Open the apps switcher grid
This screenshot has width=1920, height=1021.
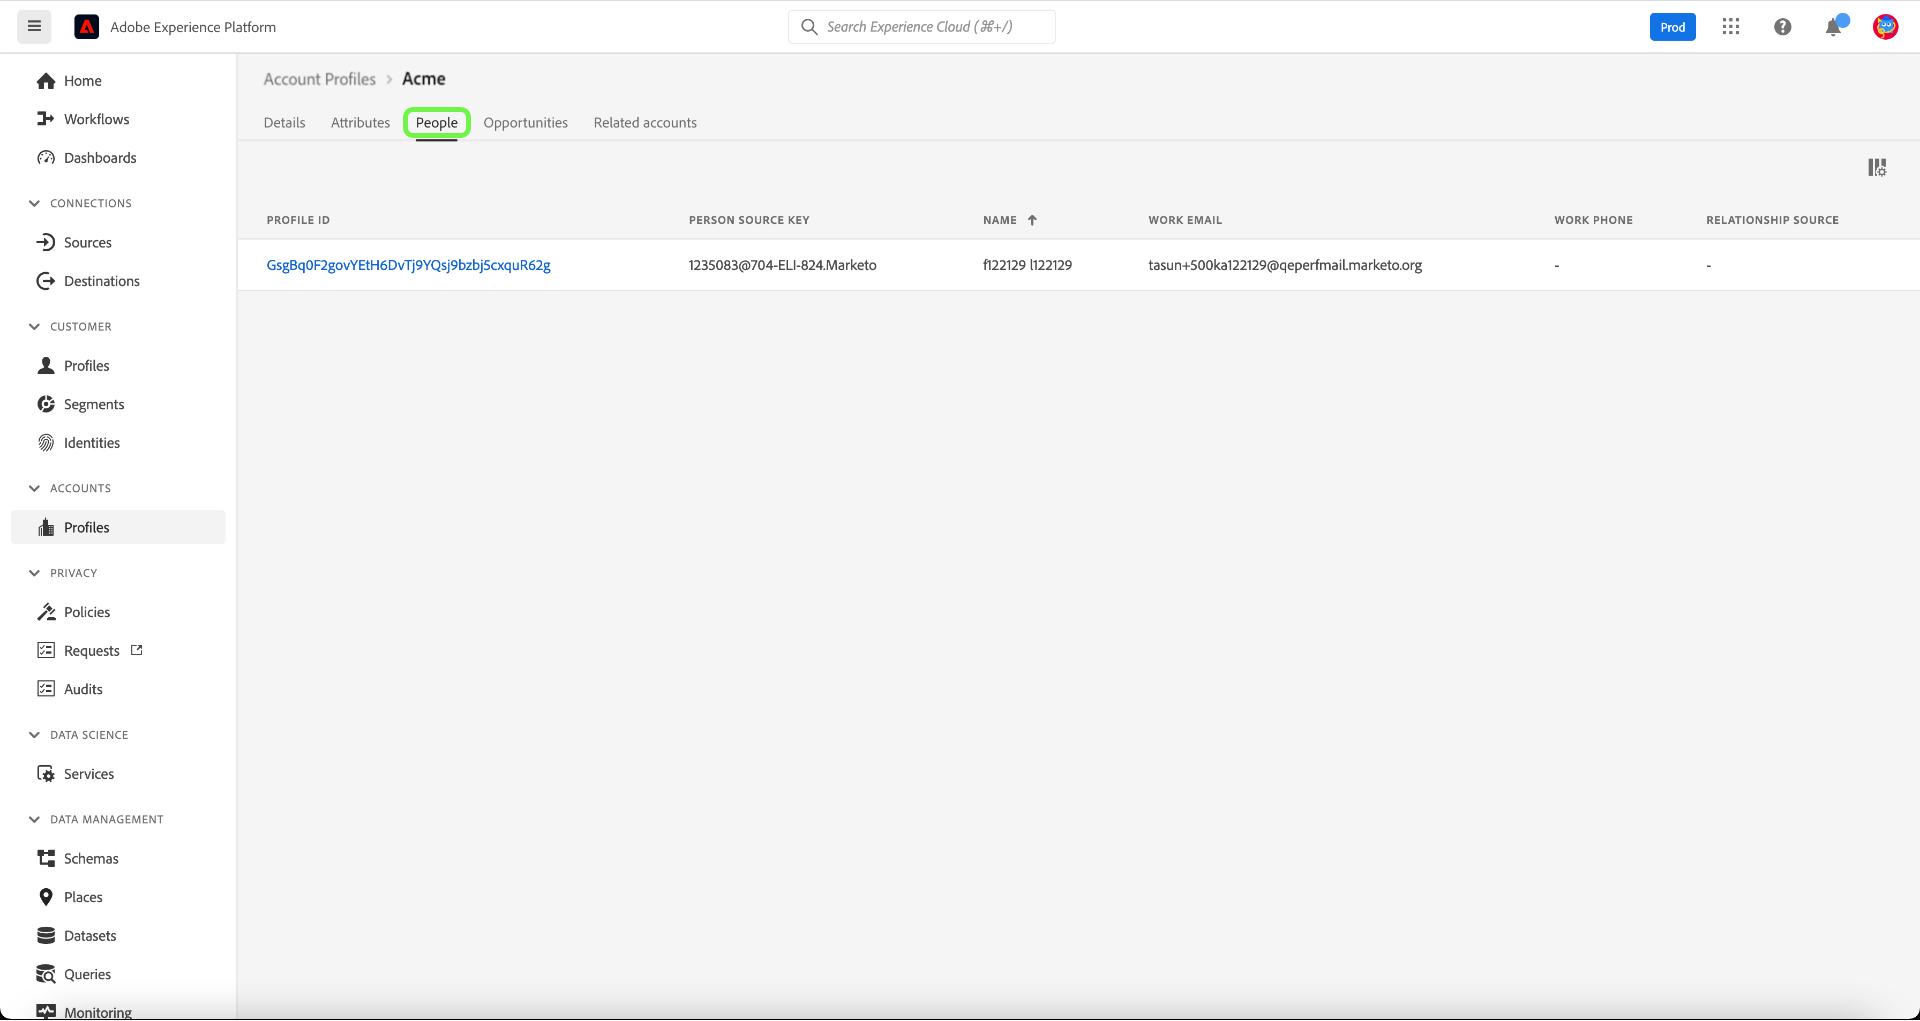(x=1731, y=27)
